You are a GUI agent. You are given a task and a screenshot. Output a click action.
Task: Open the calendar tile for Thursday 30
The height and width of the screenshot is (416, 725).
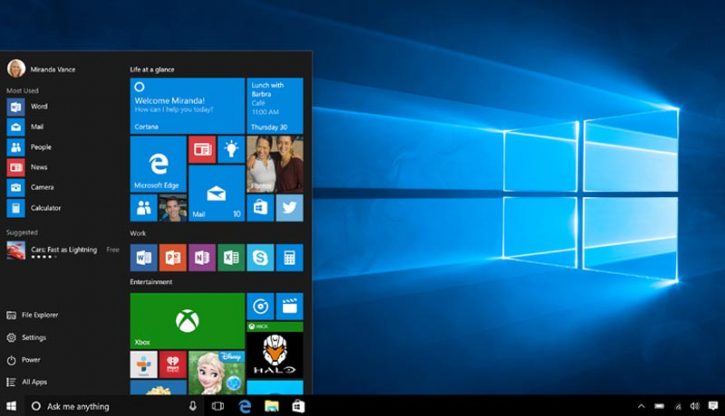(275, 106)
